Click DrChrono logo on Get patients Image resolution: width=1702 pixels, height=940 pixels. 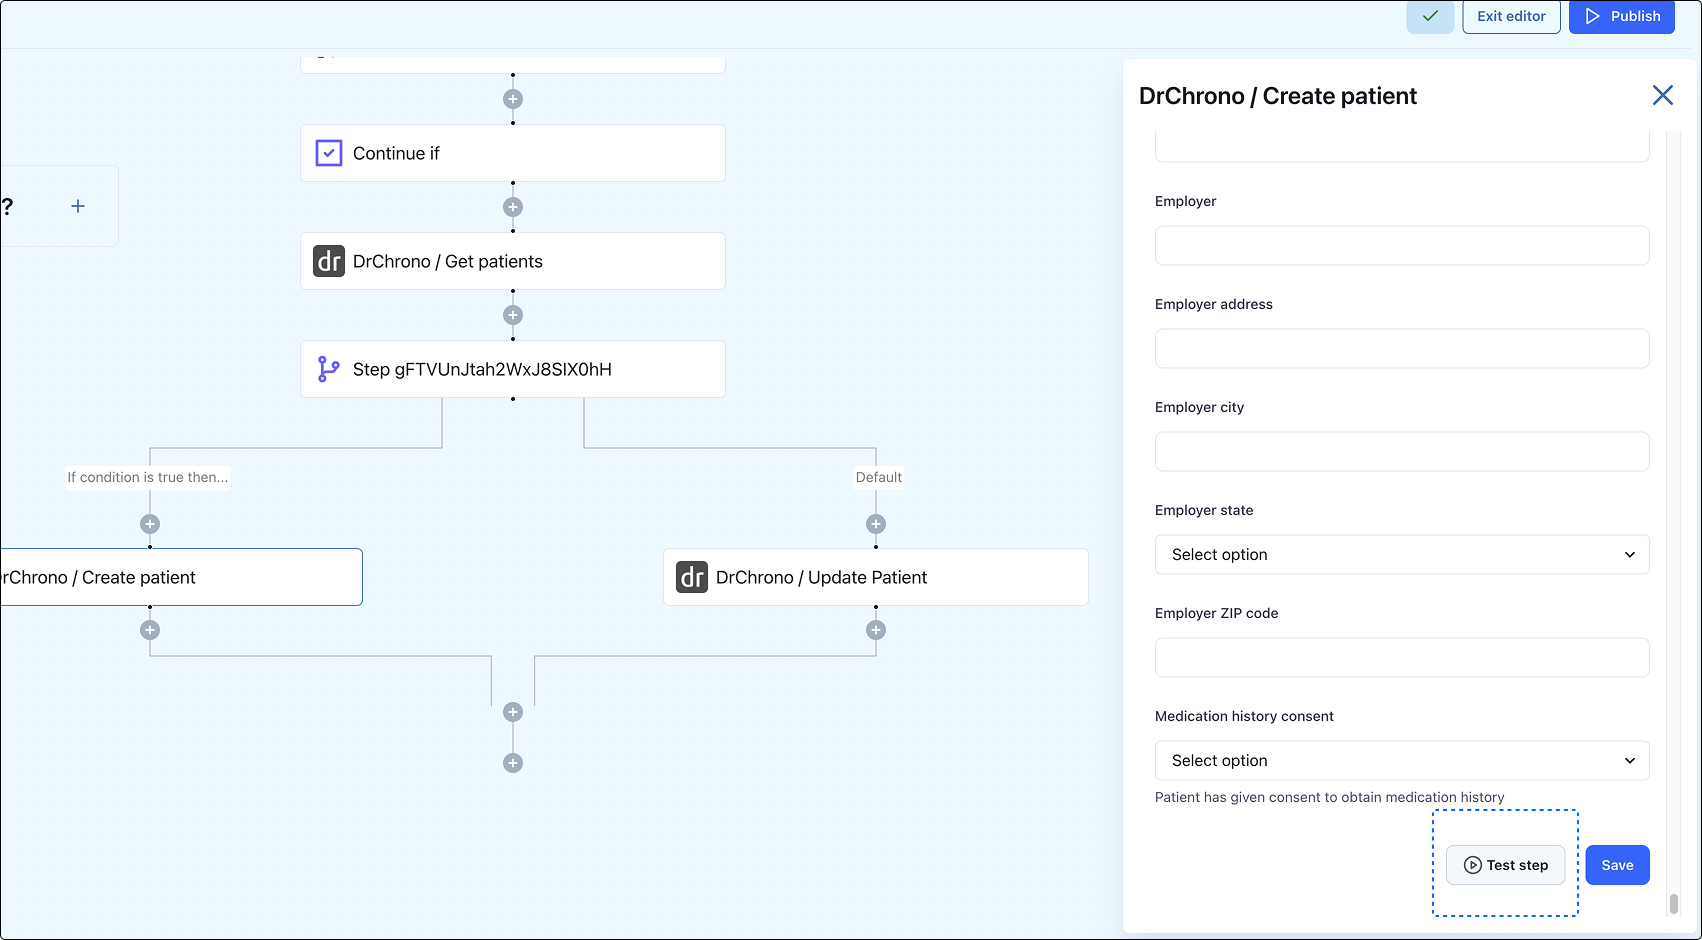[x=329, y=261]
